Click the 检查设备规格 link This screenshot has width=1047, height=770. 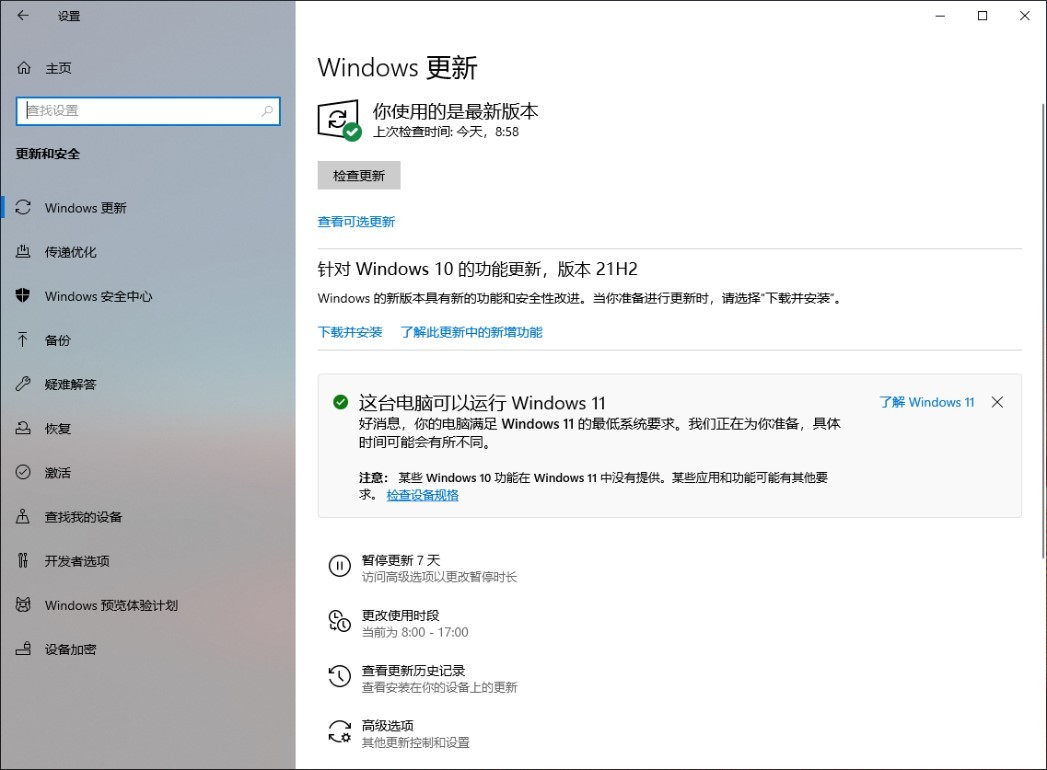point(423,495)
